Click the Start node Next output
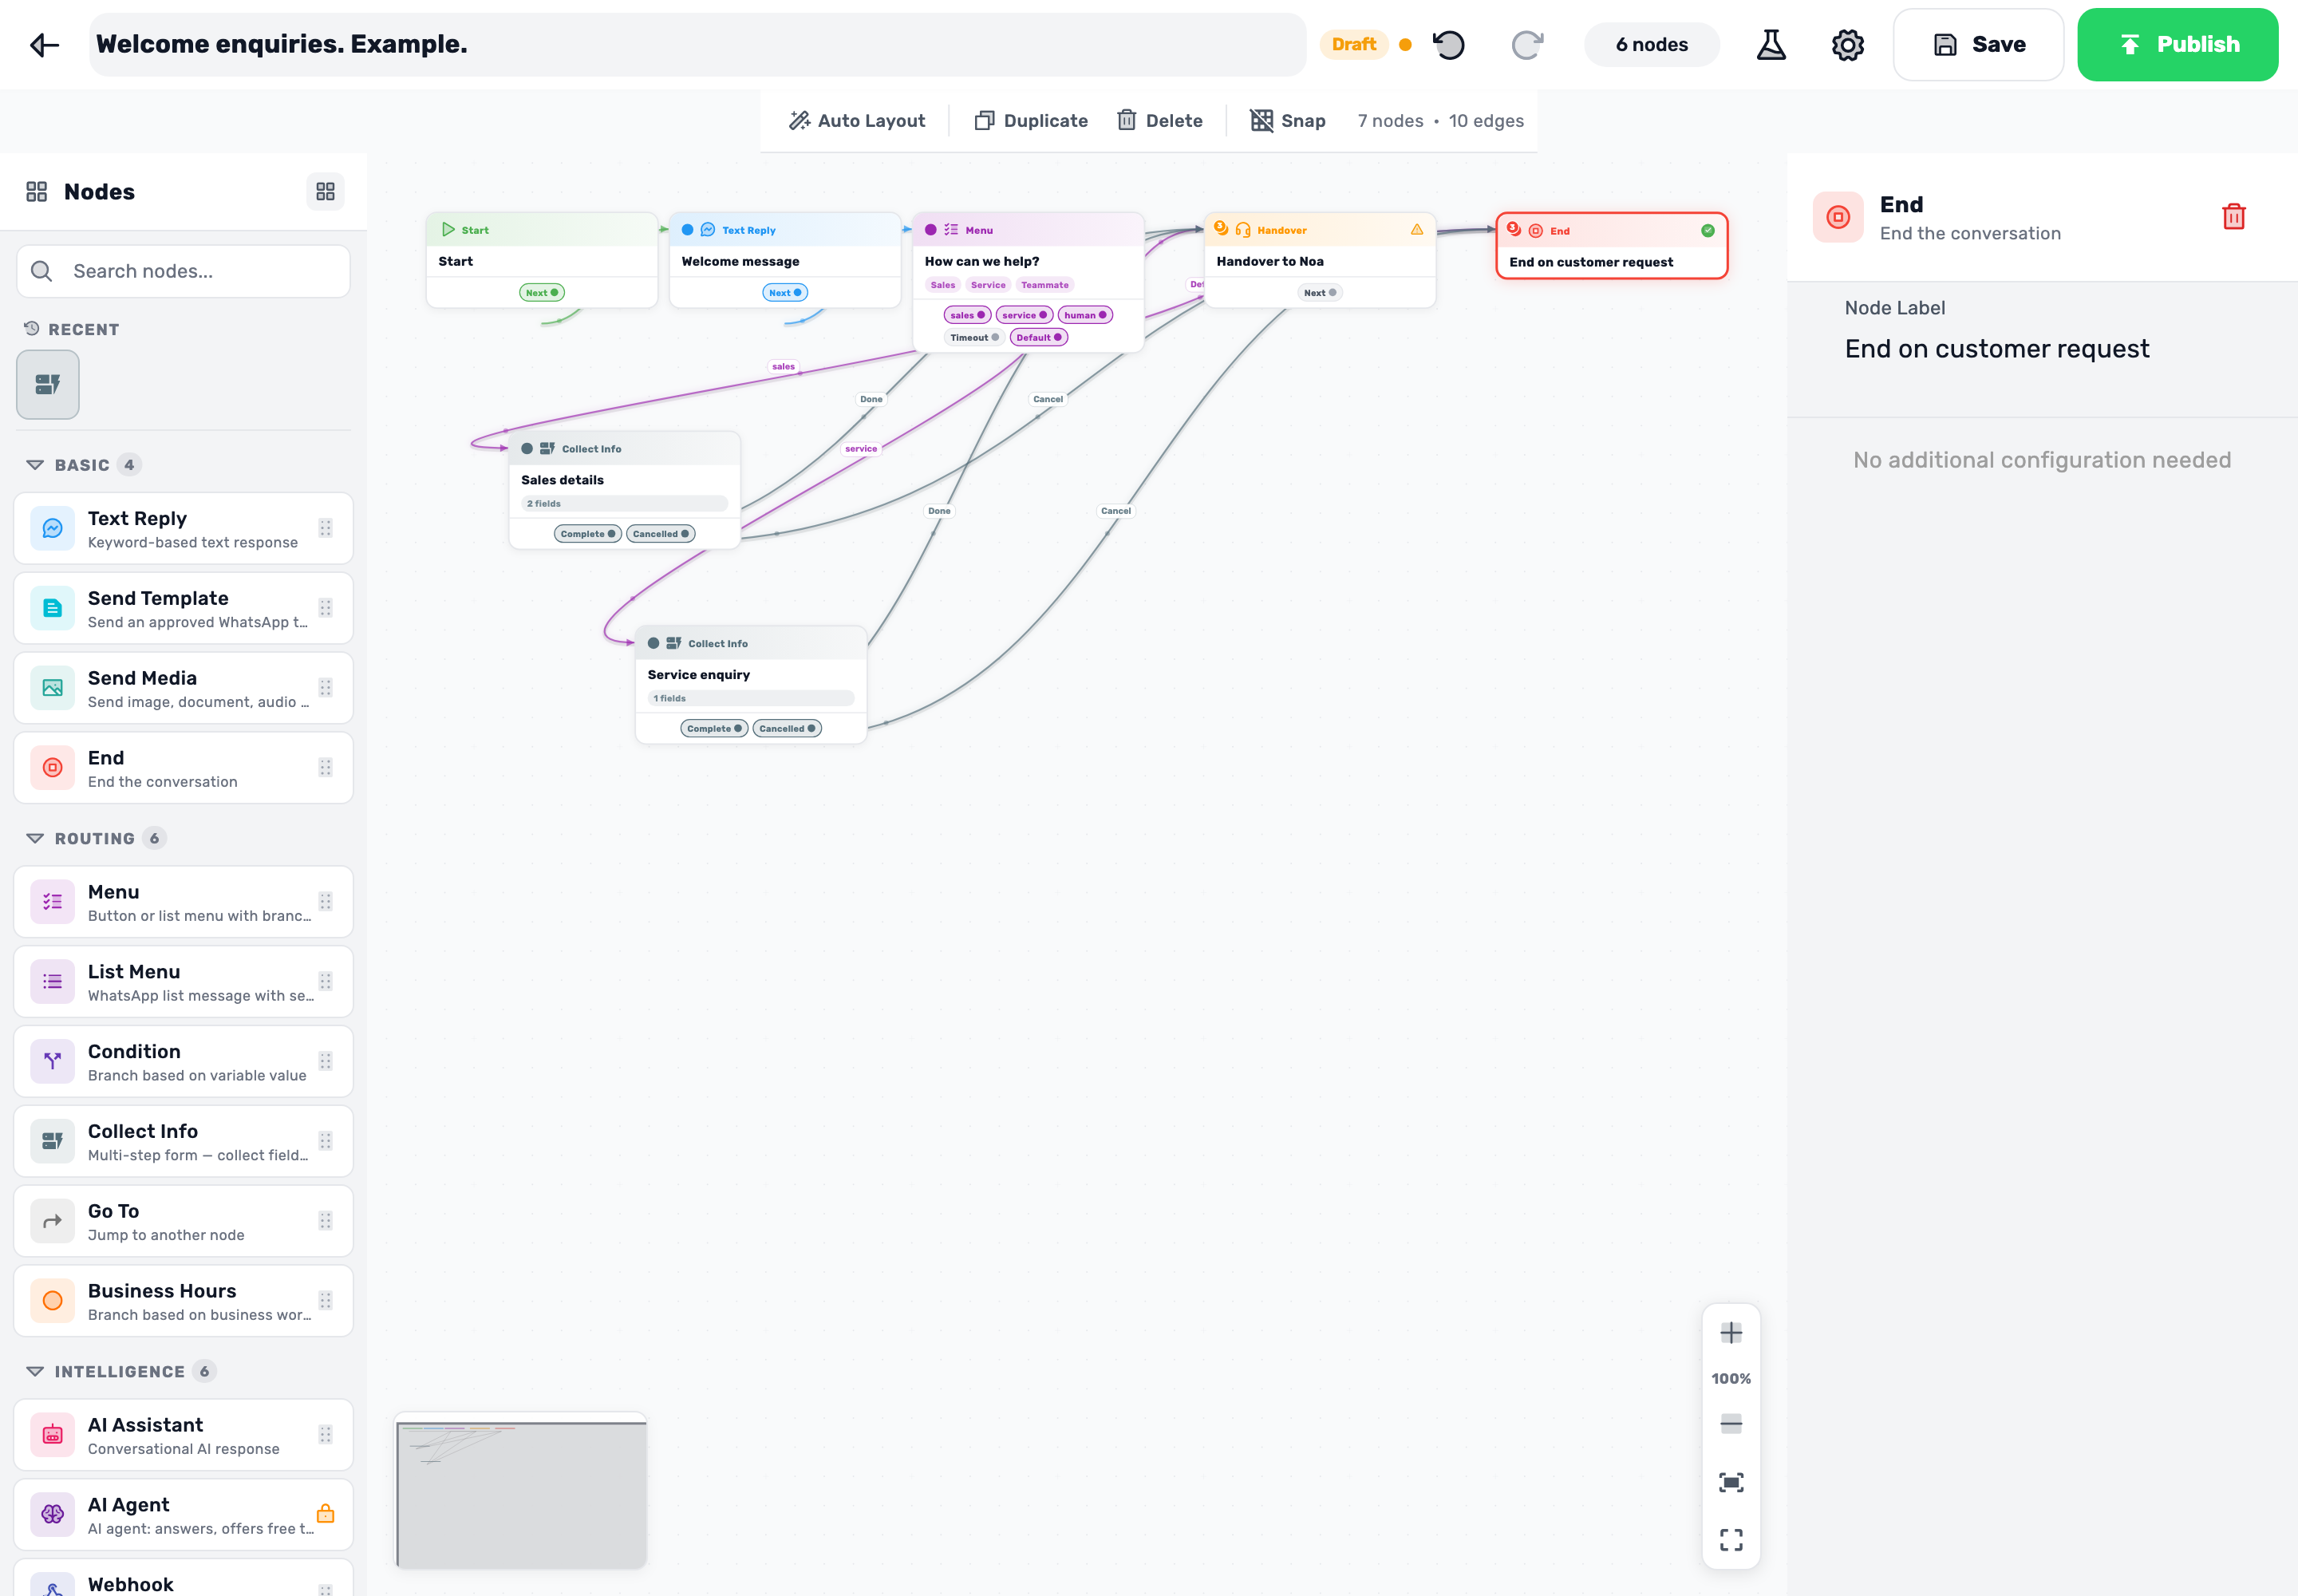This screenshot has height=1596, width=2298. 541,292
